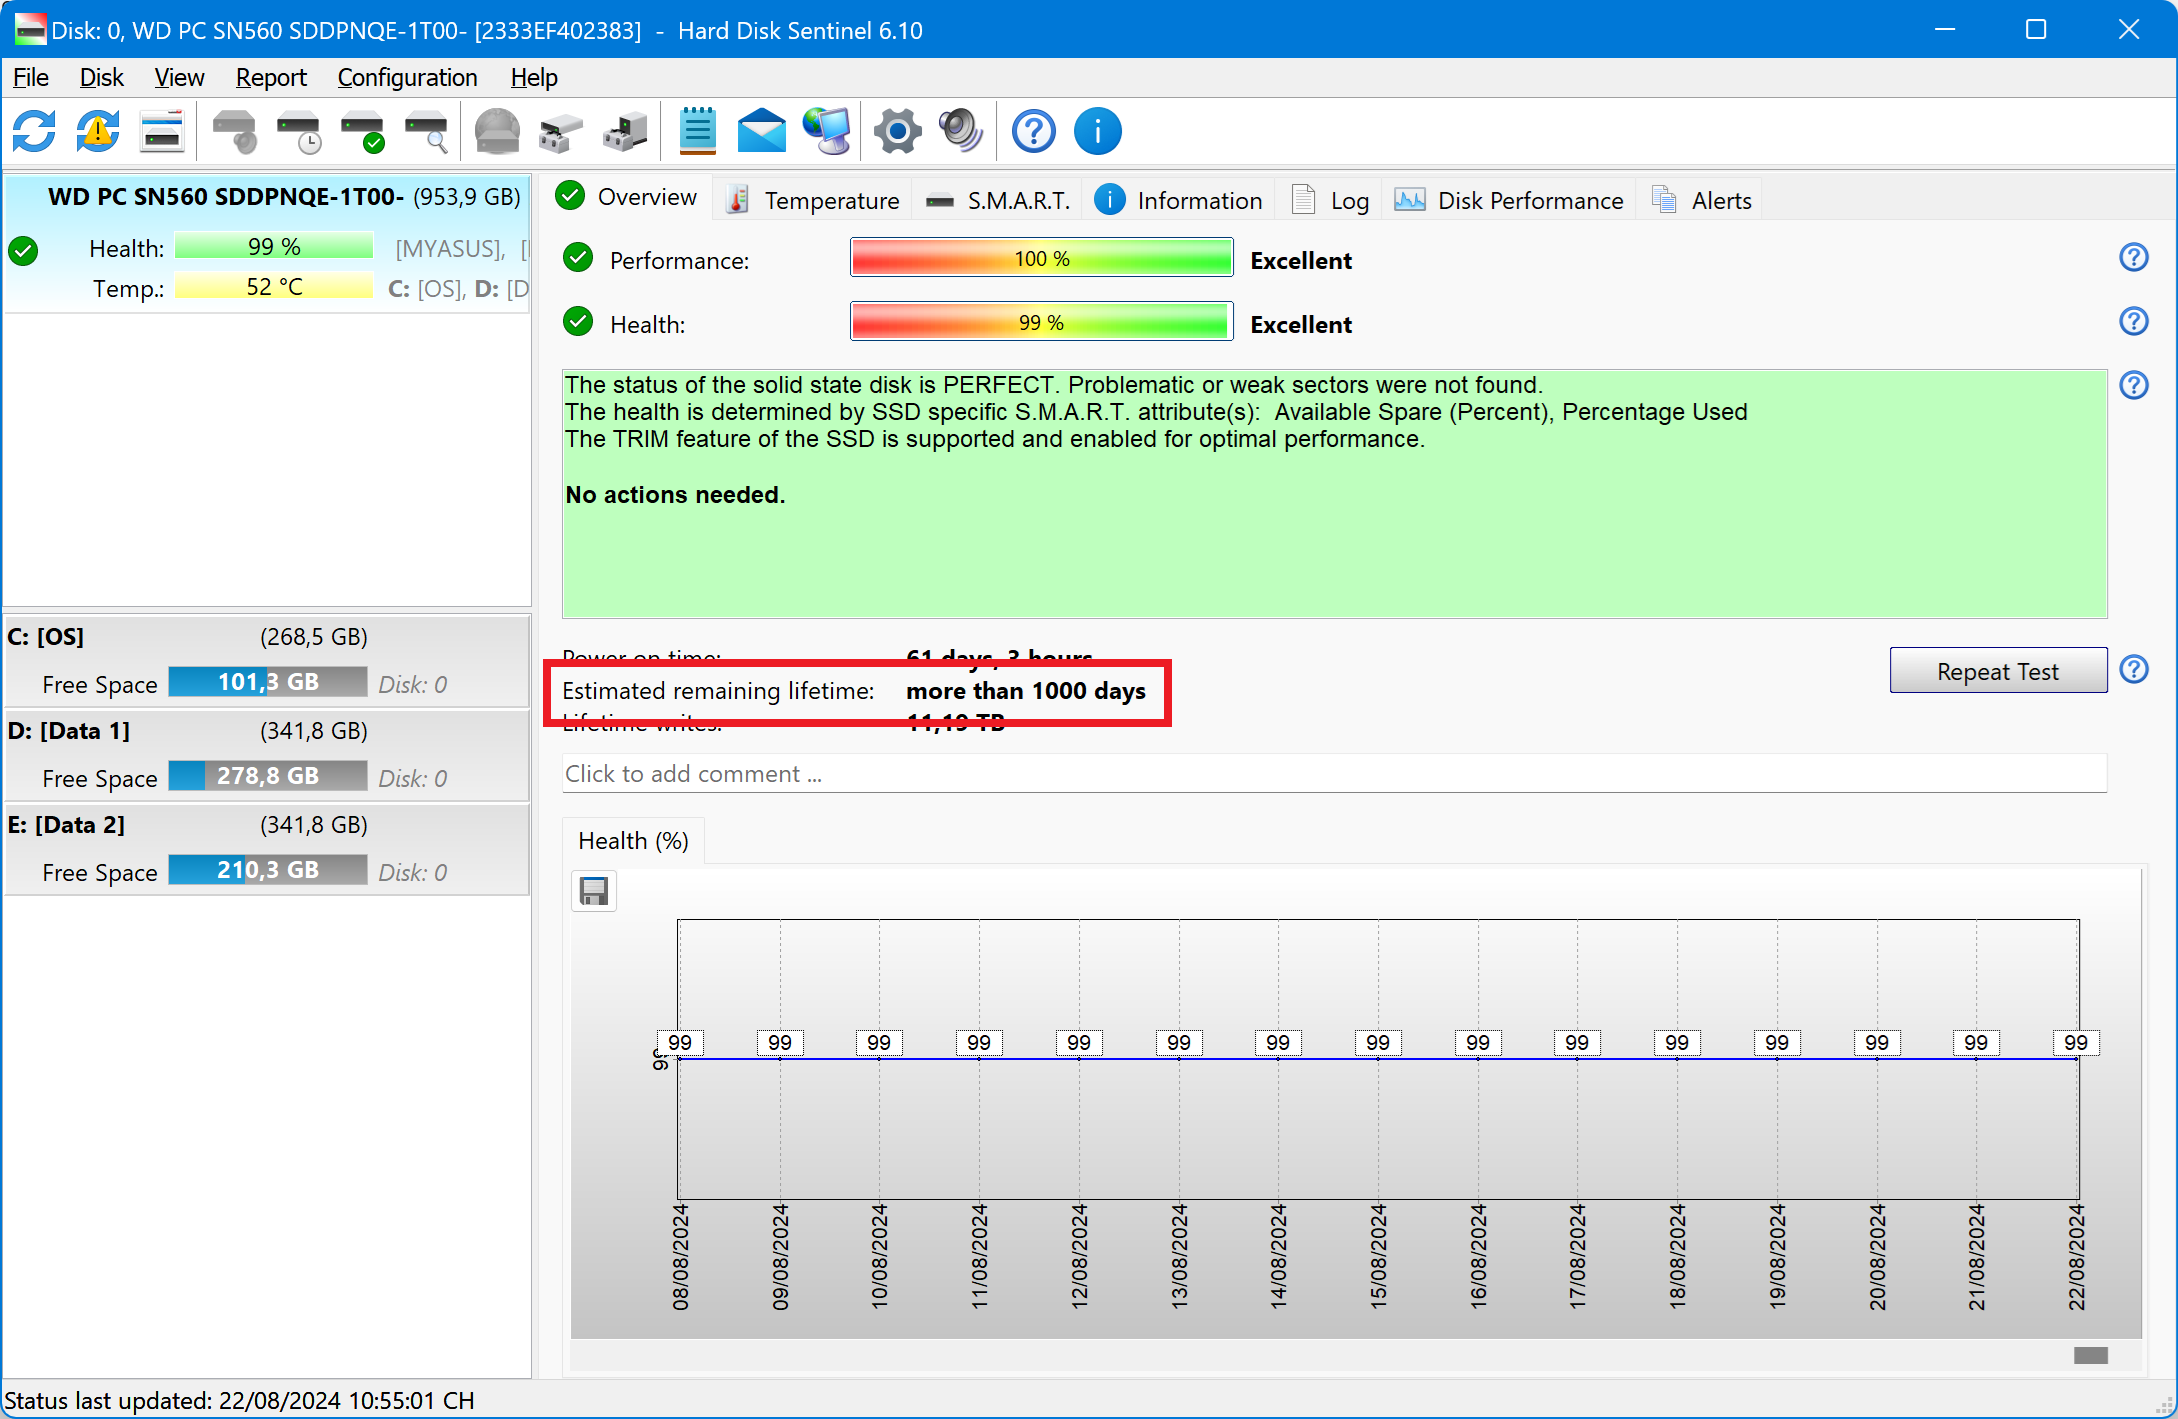
Task: Click the disk with magnifier icon
Action: pos(427,131)
